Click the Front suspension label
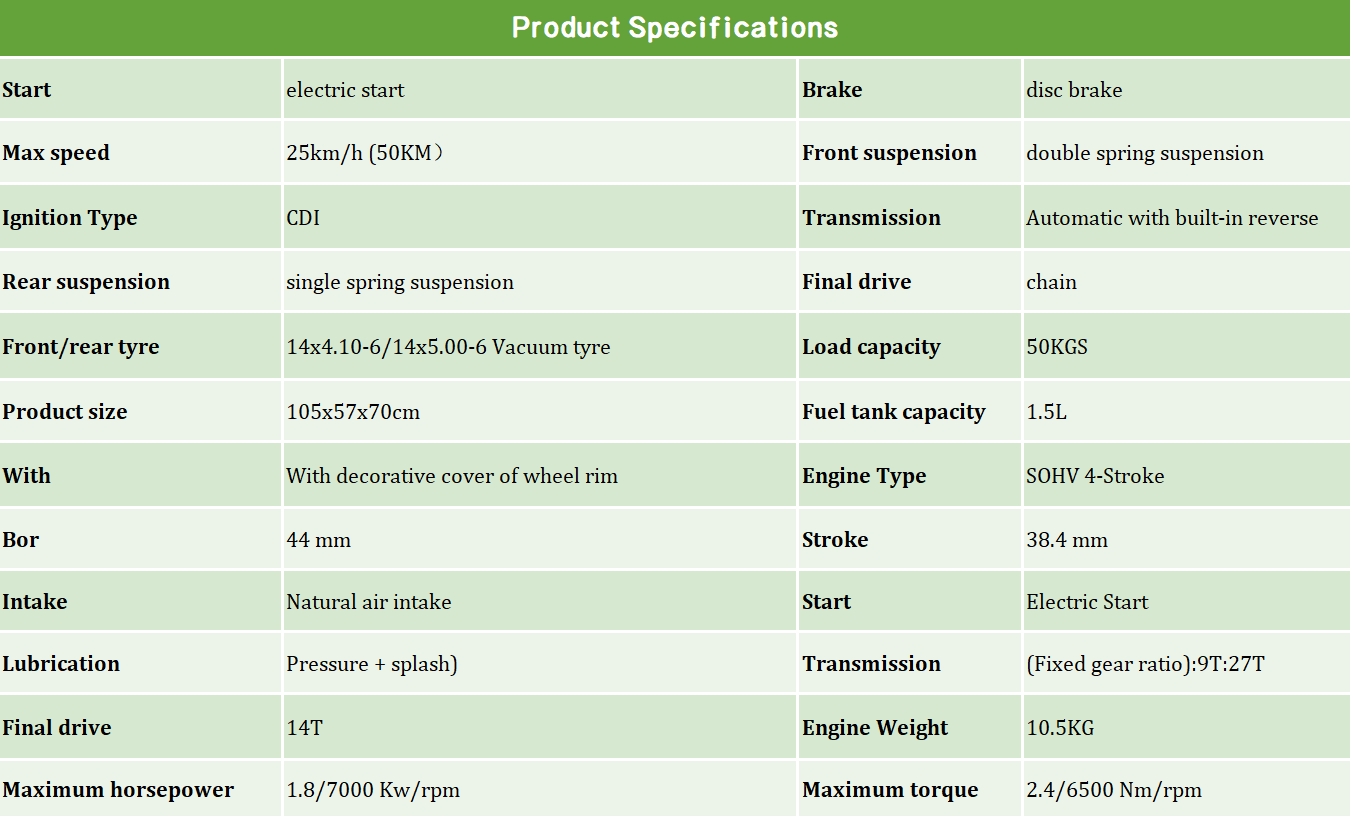This screenshot has width=1353, height=817. [889, 153]
